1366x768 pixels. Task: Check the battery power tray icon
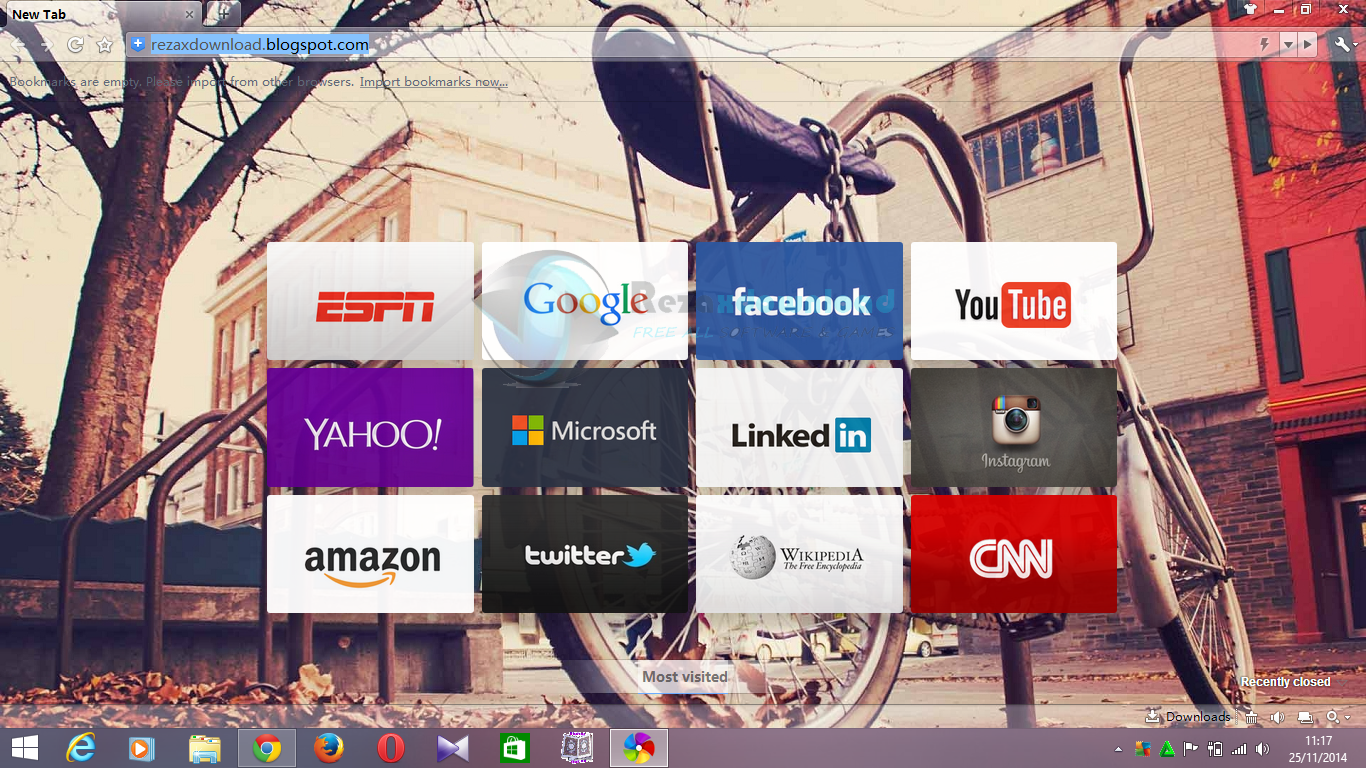click(x=1215, y=748)
